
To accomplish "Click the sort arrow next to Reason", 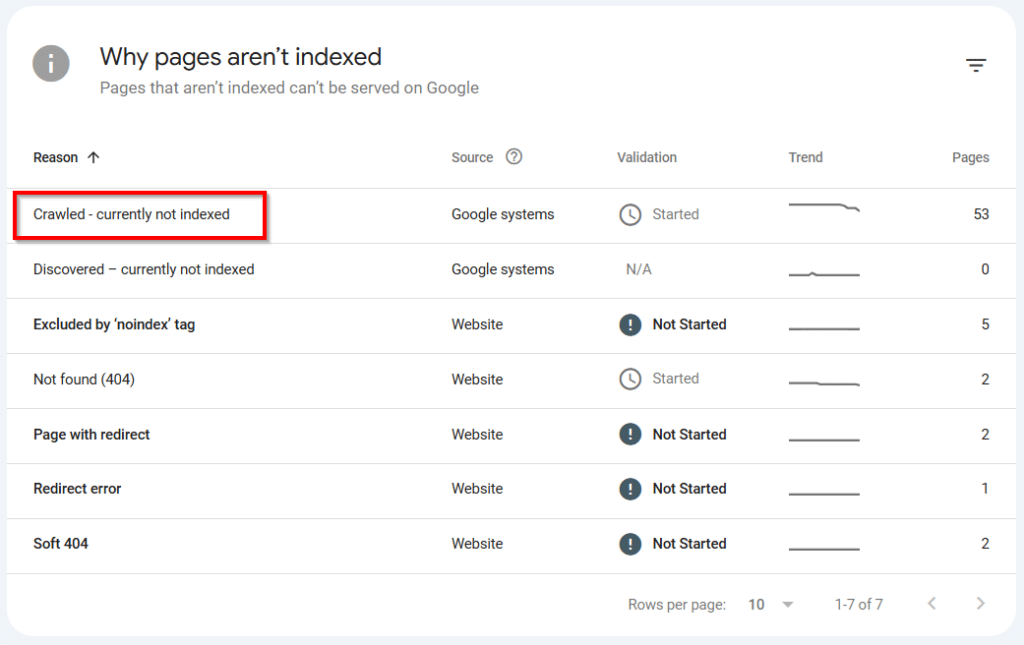I will point(93,157).
